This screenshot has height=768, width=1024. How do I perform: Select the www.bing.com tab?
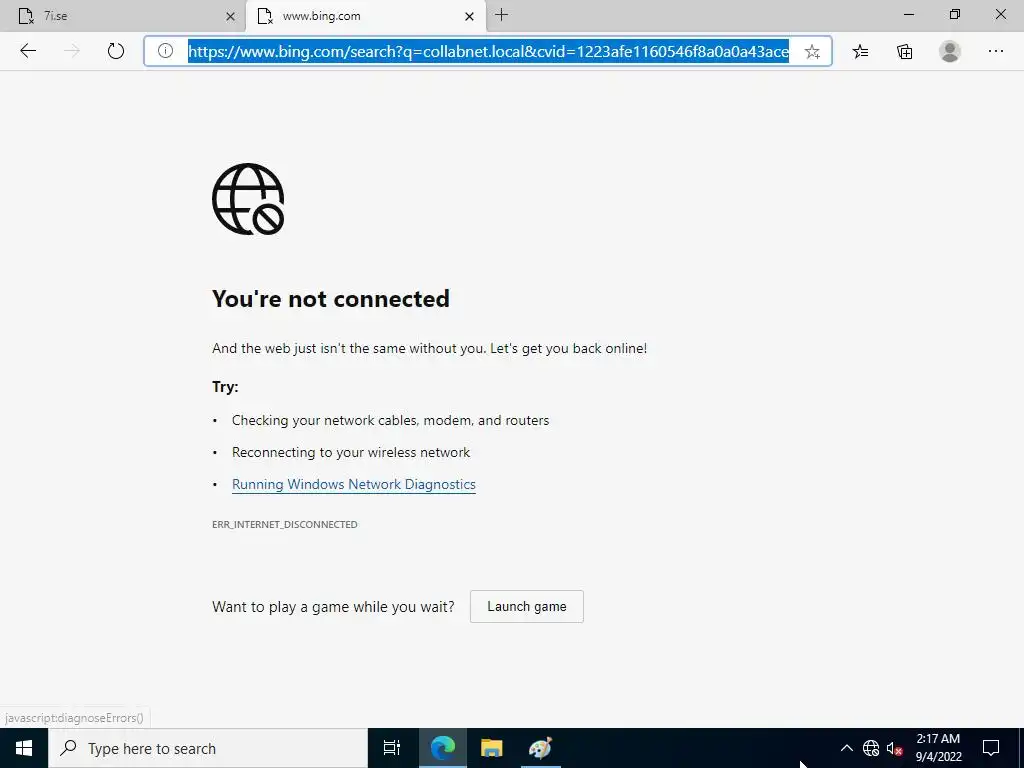point(366,16)
